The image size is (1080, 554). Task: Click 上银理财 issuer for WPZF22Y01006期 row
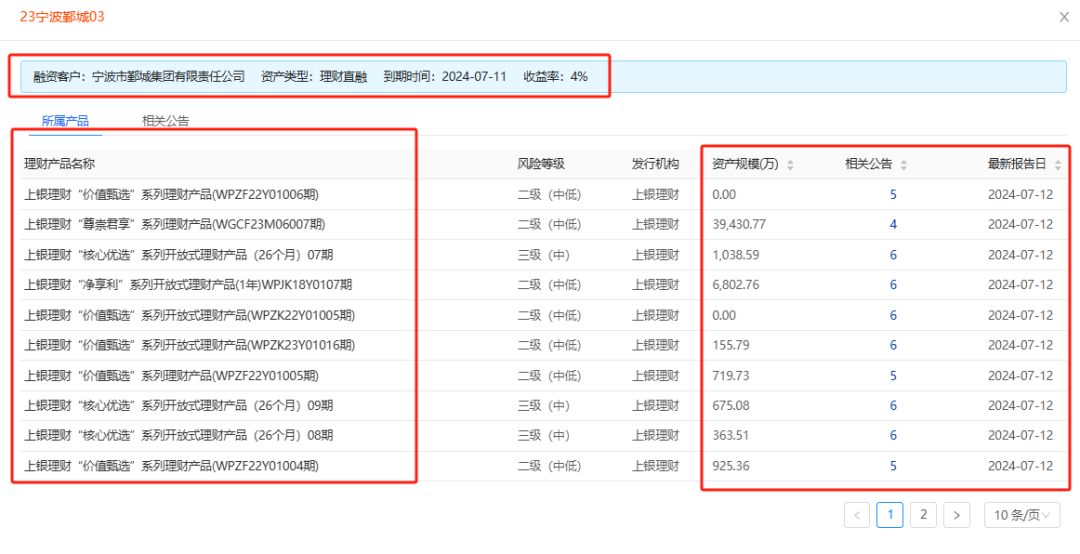point(656,195)
